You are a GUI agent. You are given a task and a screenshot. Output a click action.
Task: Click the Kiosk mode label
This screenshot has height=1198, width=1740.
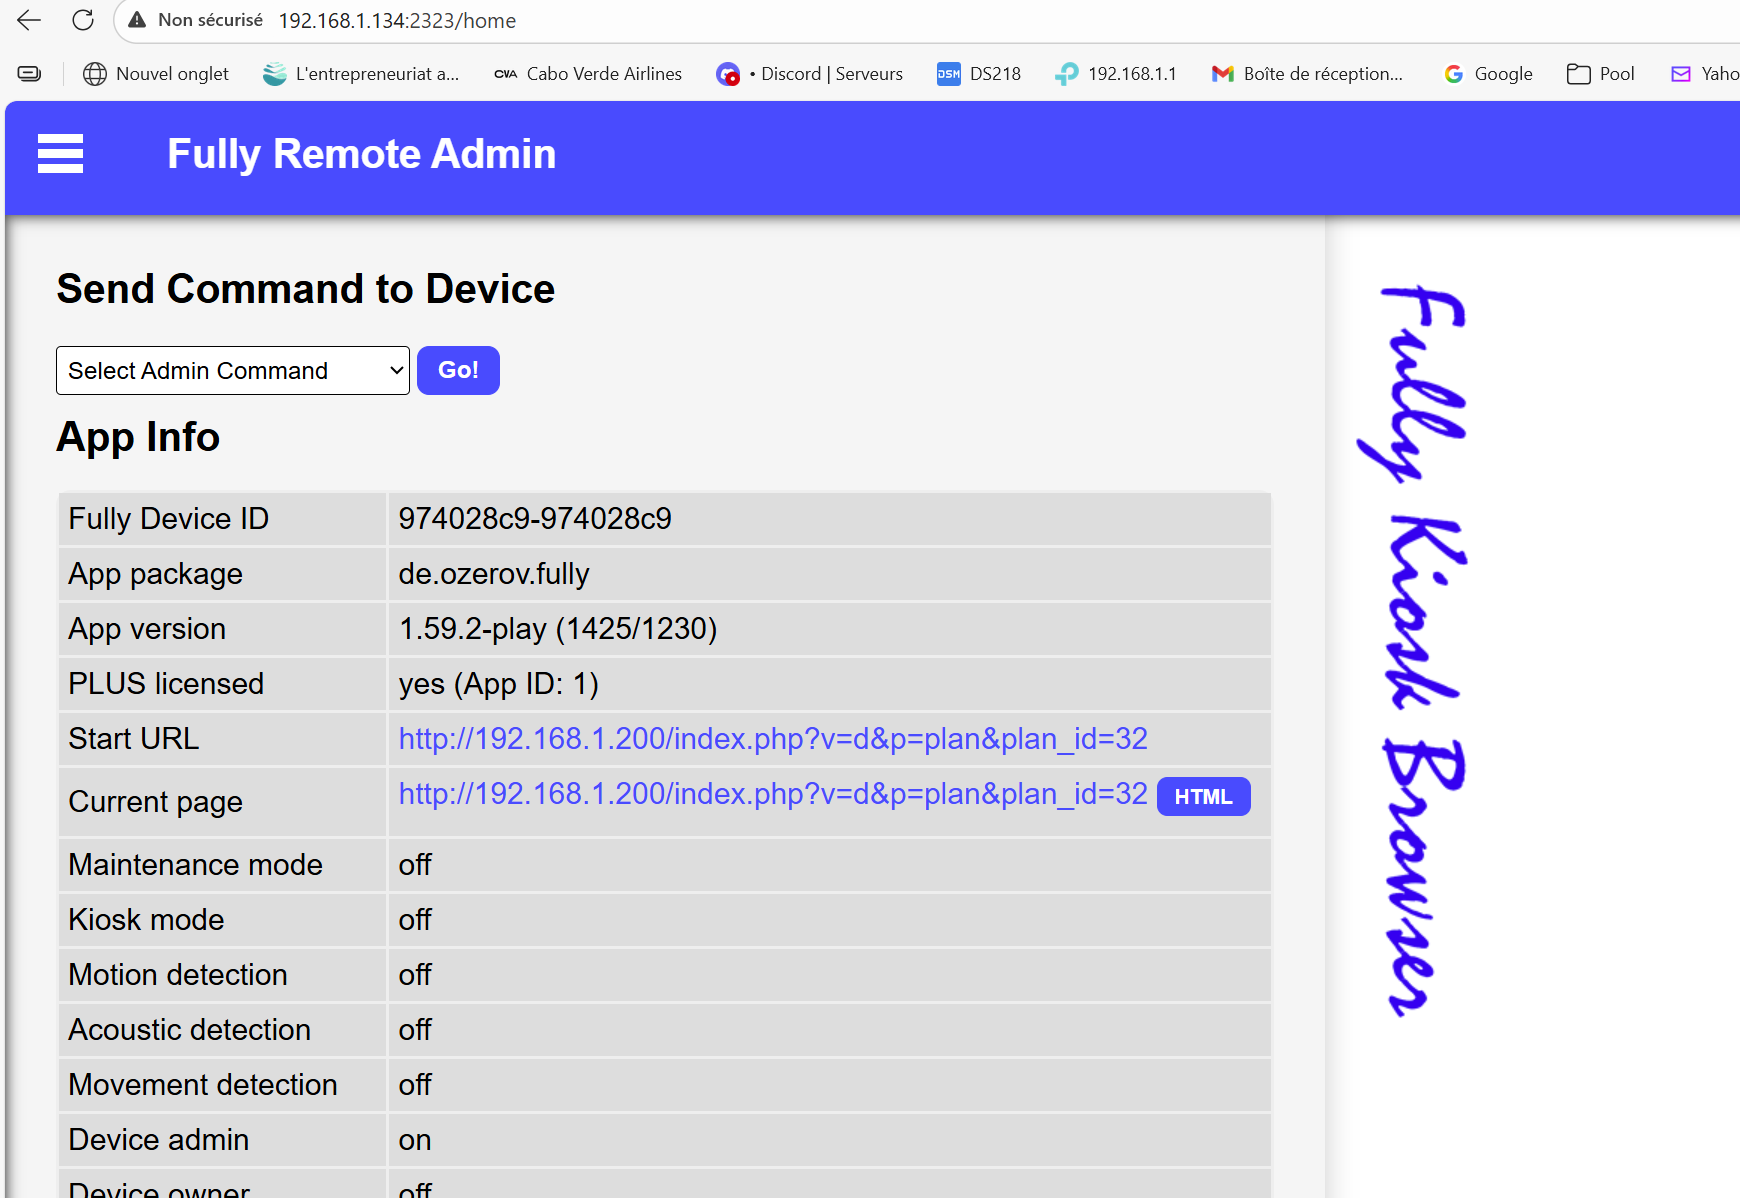point(146,920)
